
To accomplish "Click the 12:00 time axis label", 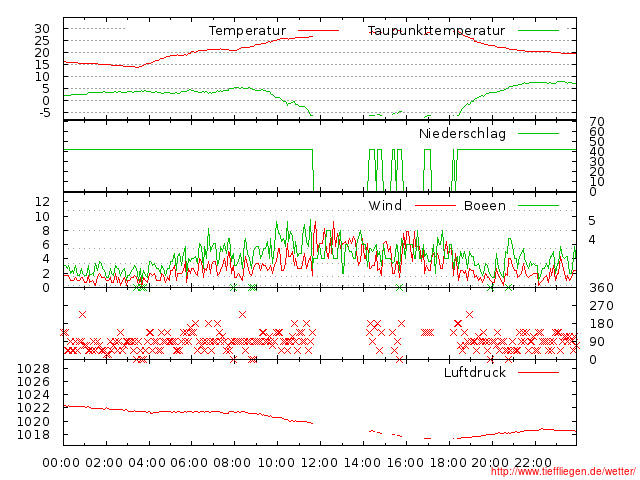I will (319, 462).
